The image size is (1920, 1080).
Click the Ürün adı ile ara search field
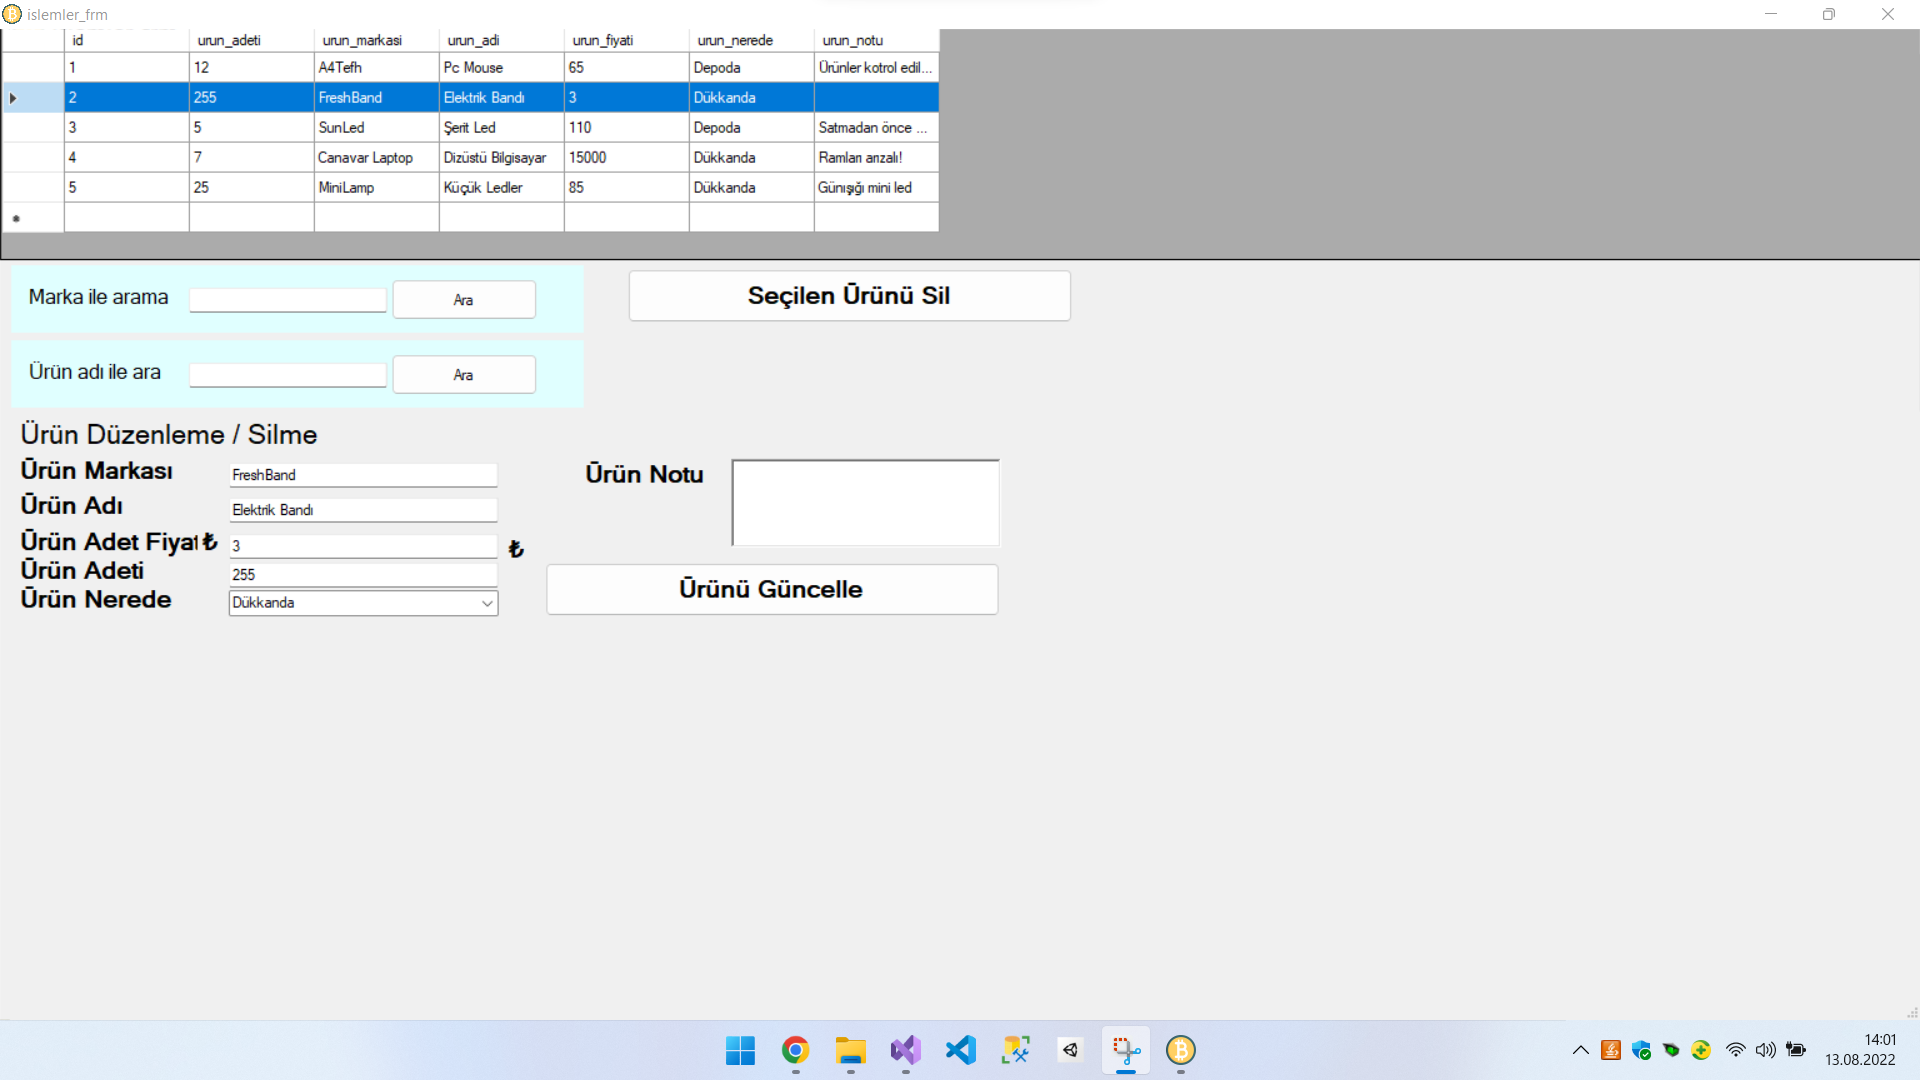click(x=288, y=375)
